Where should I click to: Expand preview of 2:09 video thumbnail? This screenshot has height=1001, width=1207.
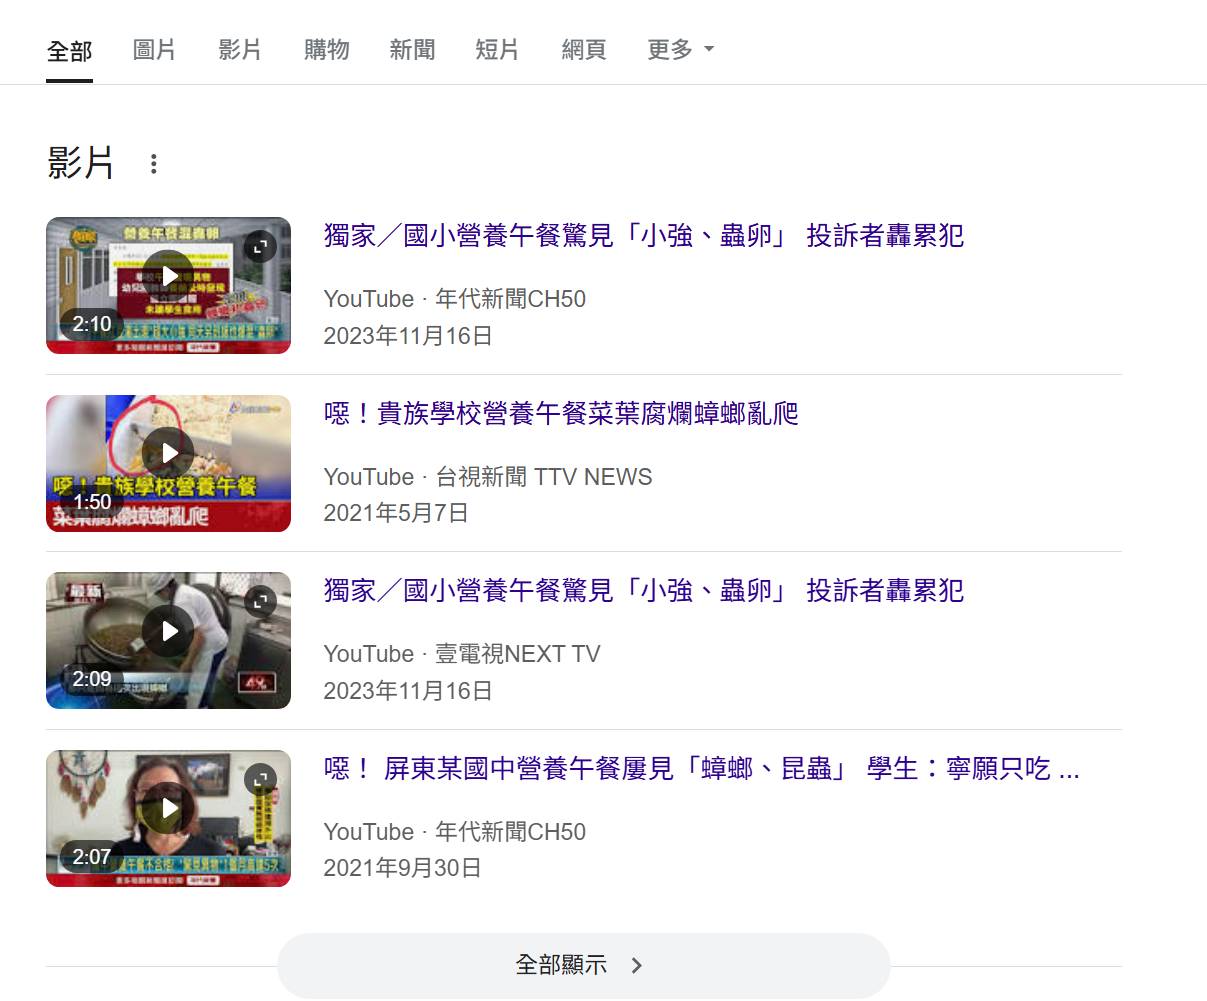coord(260,601)
